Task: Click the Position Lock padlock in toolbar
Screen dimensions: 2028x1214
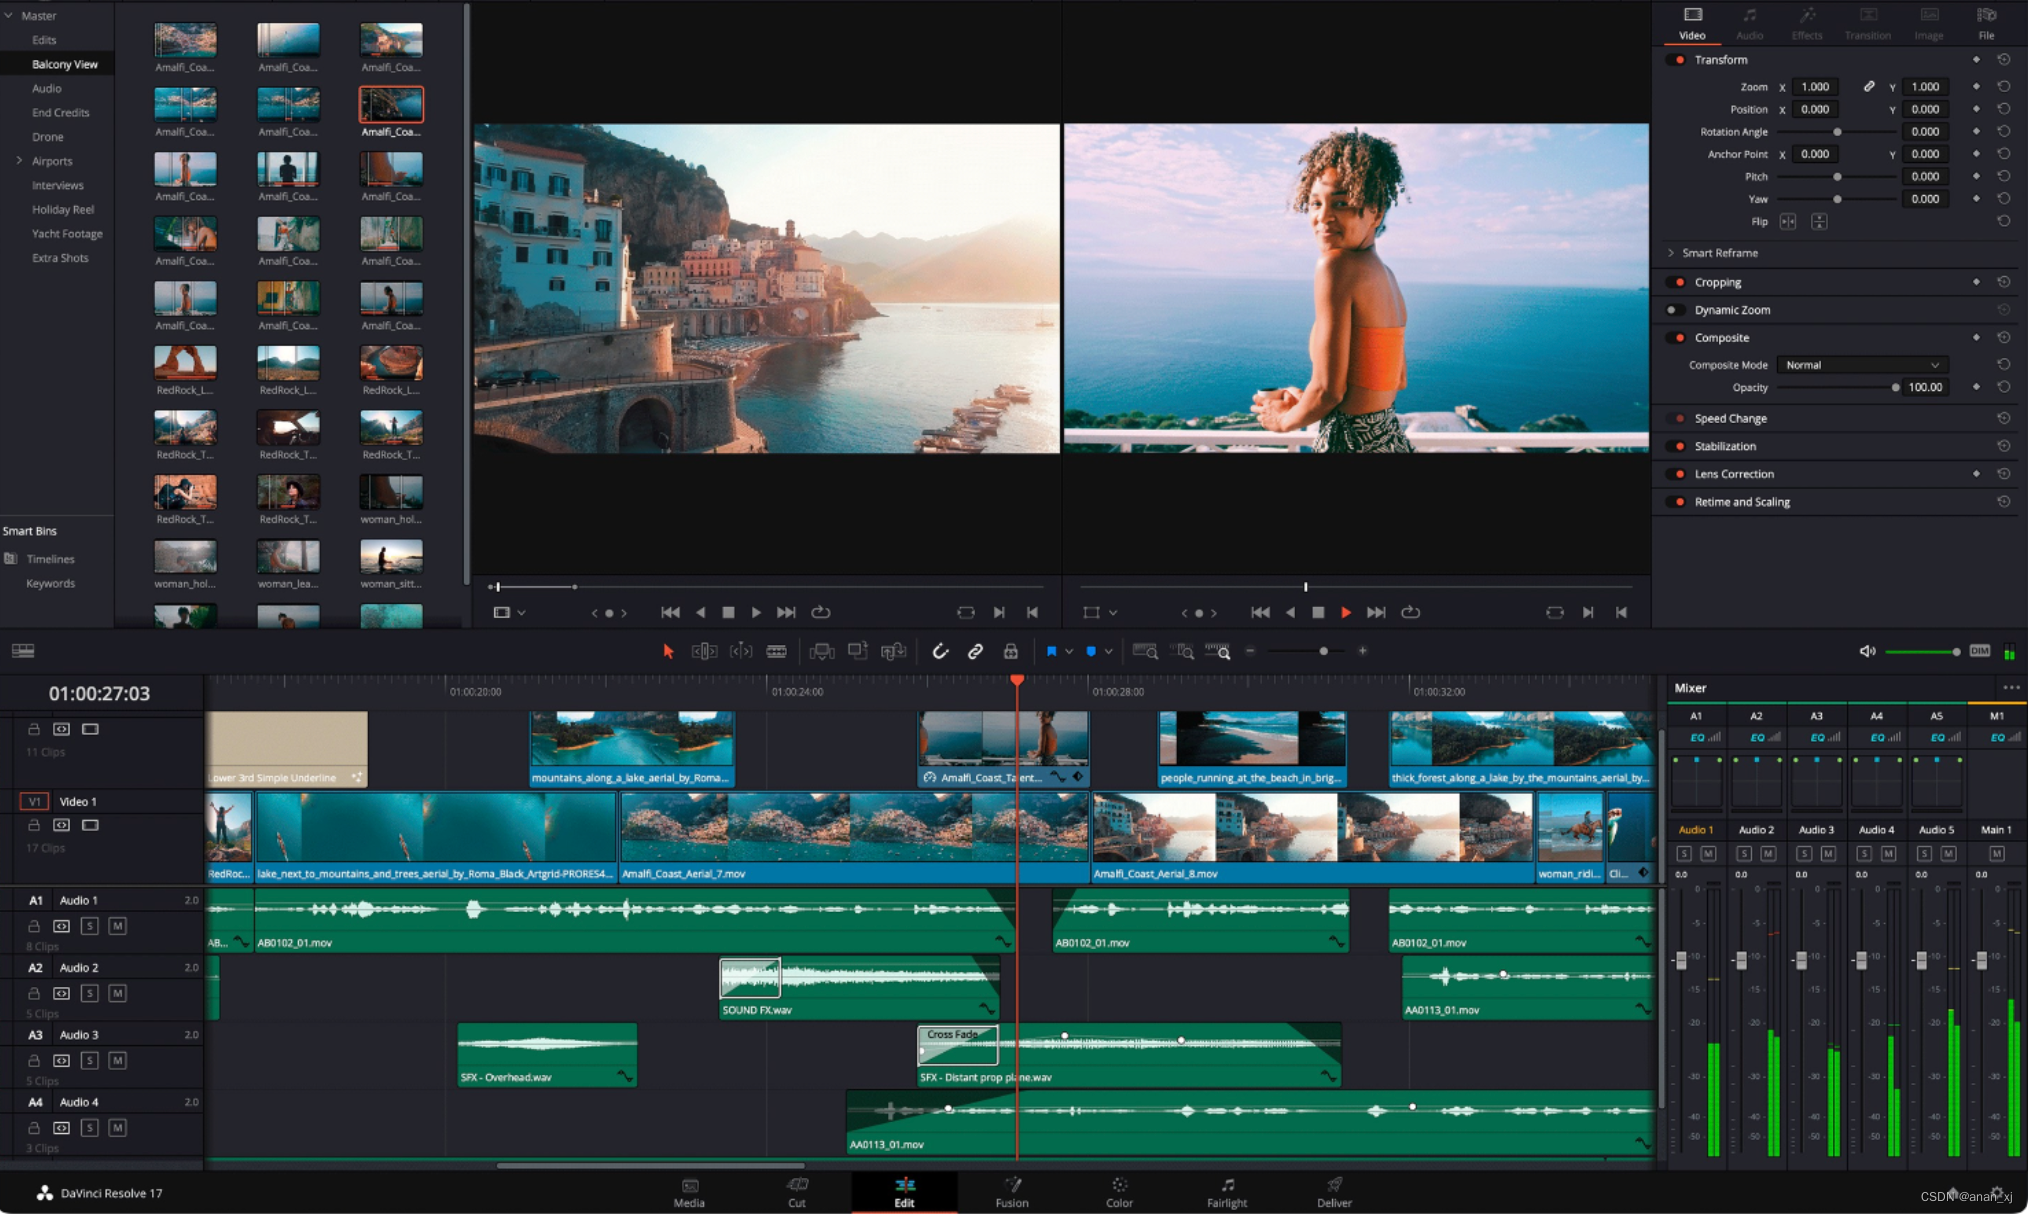Action: 1011,652
